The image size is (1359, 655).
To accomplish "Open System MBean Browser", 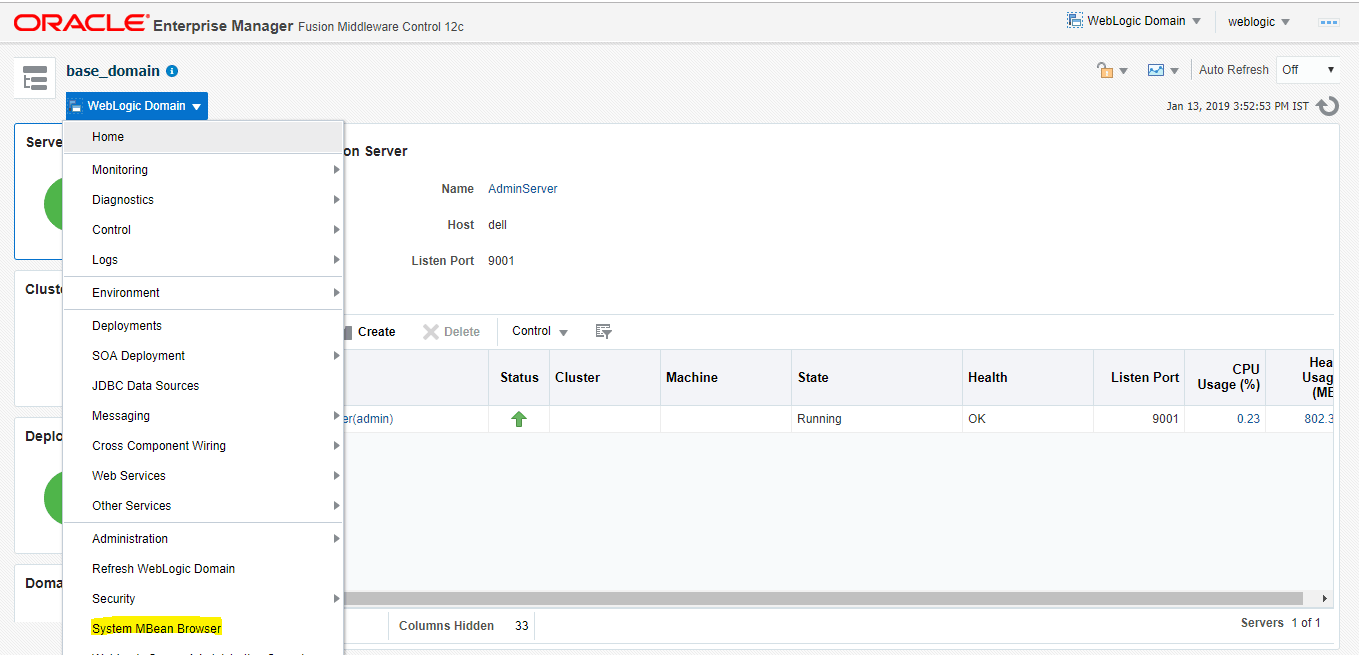I will [203, 629].
